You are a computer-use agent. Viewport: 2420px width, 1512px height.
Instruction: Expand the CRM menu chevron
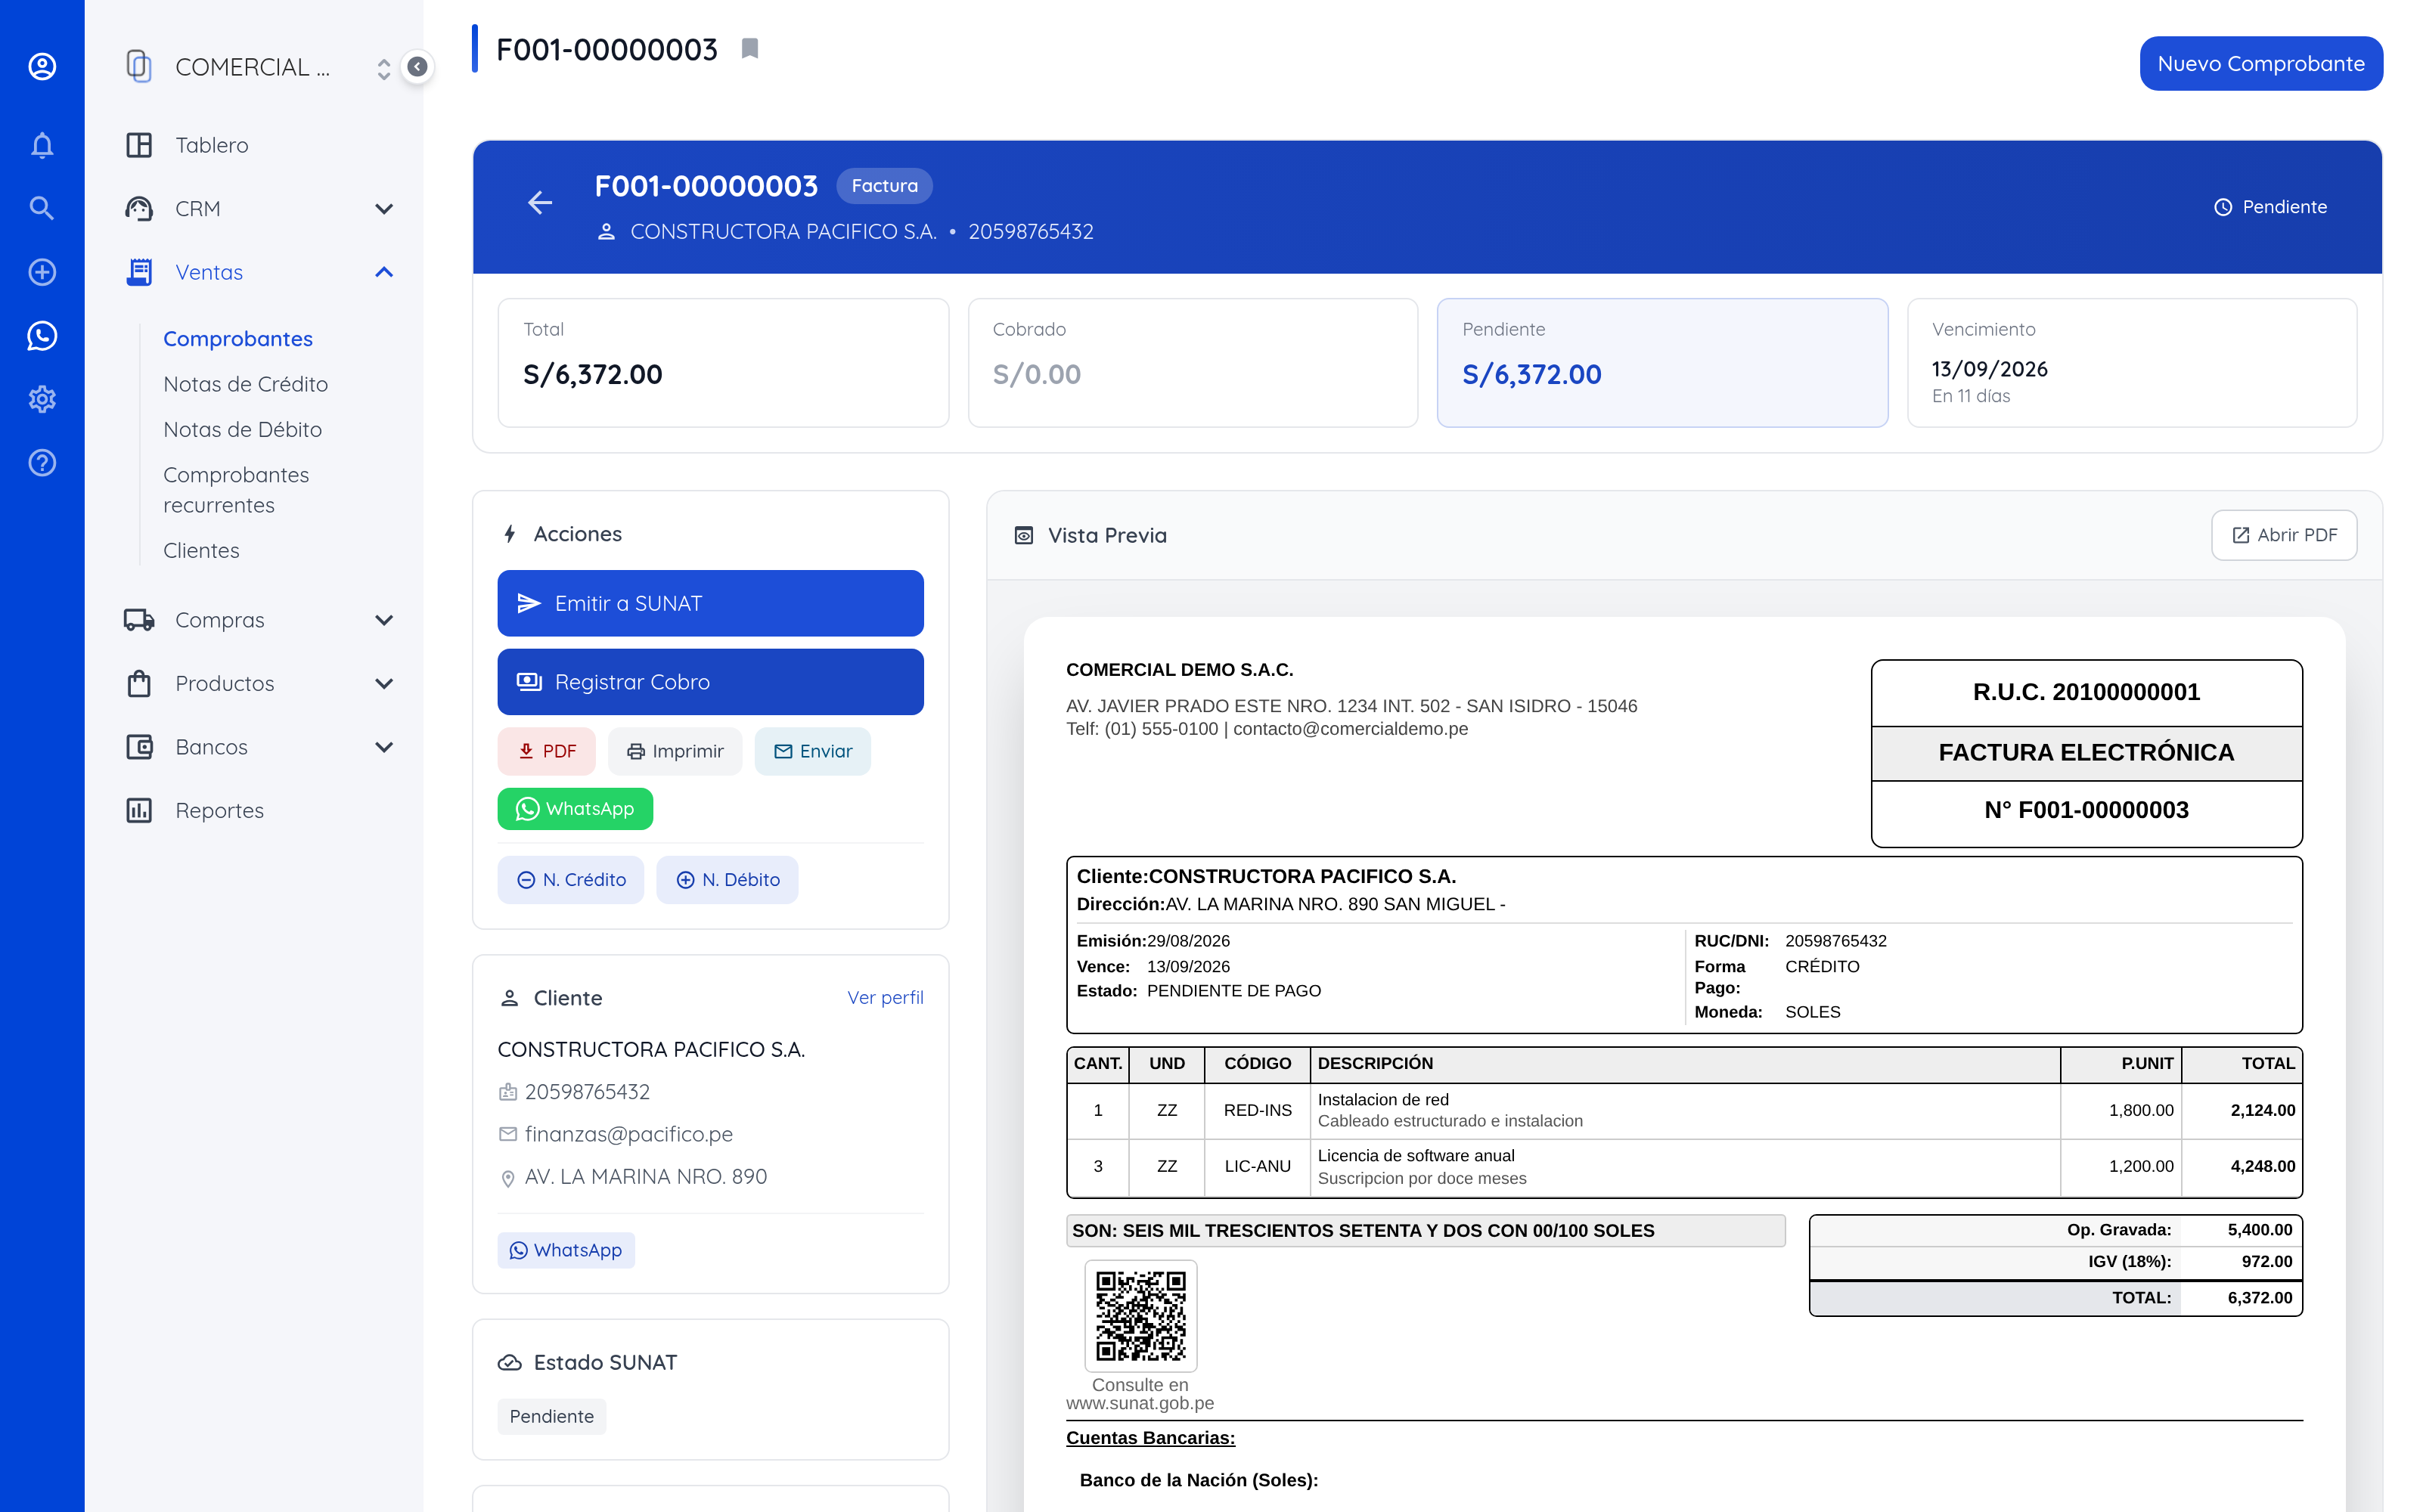[x=384, y=208]
